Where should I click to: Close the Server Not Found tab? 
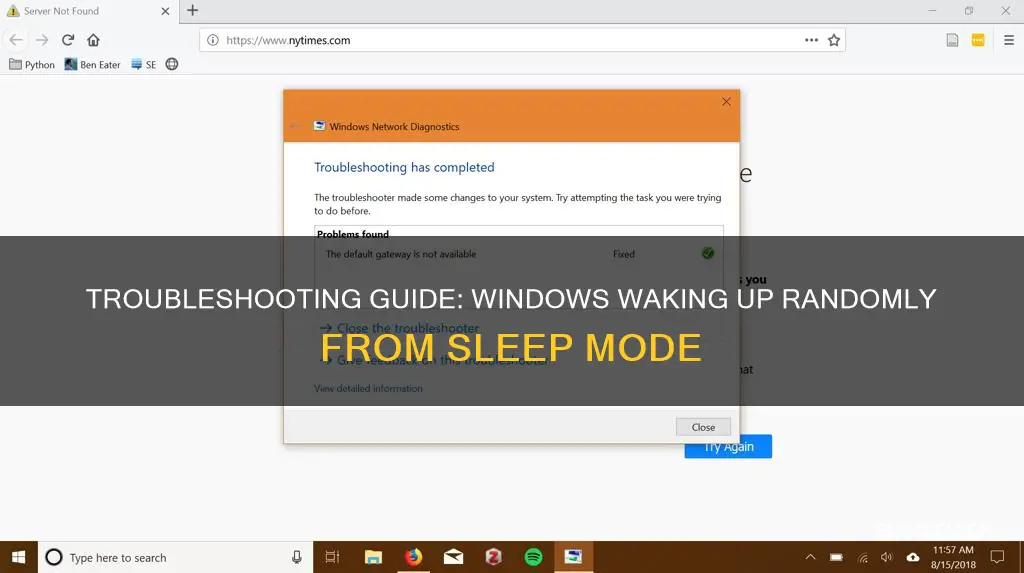point(165,11)
